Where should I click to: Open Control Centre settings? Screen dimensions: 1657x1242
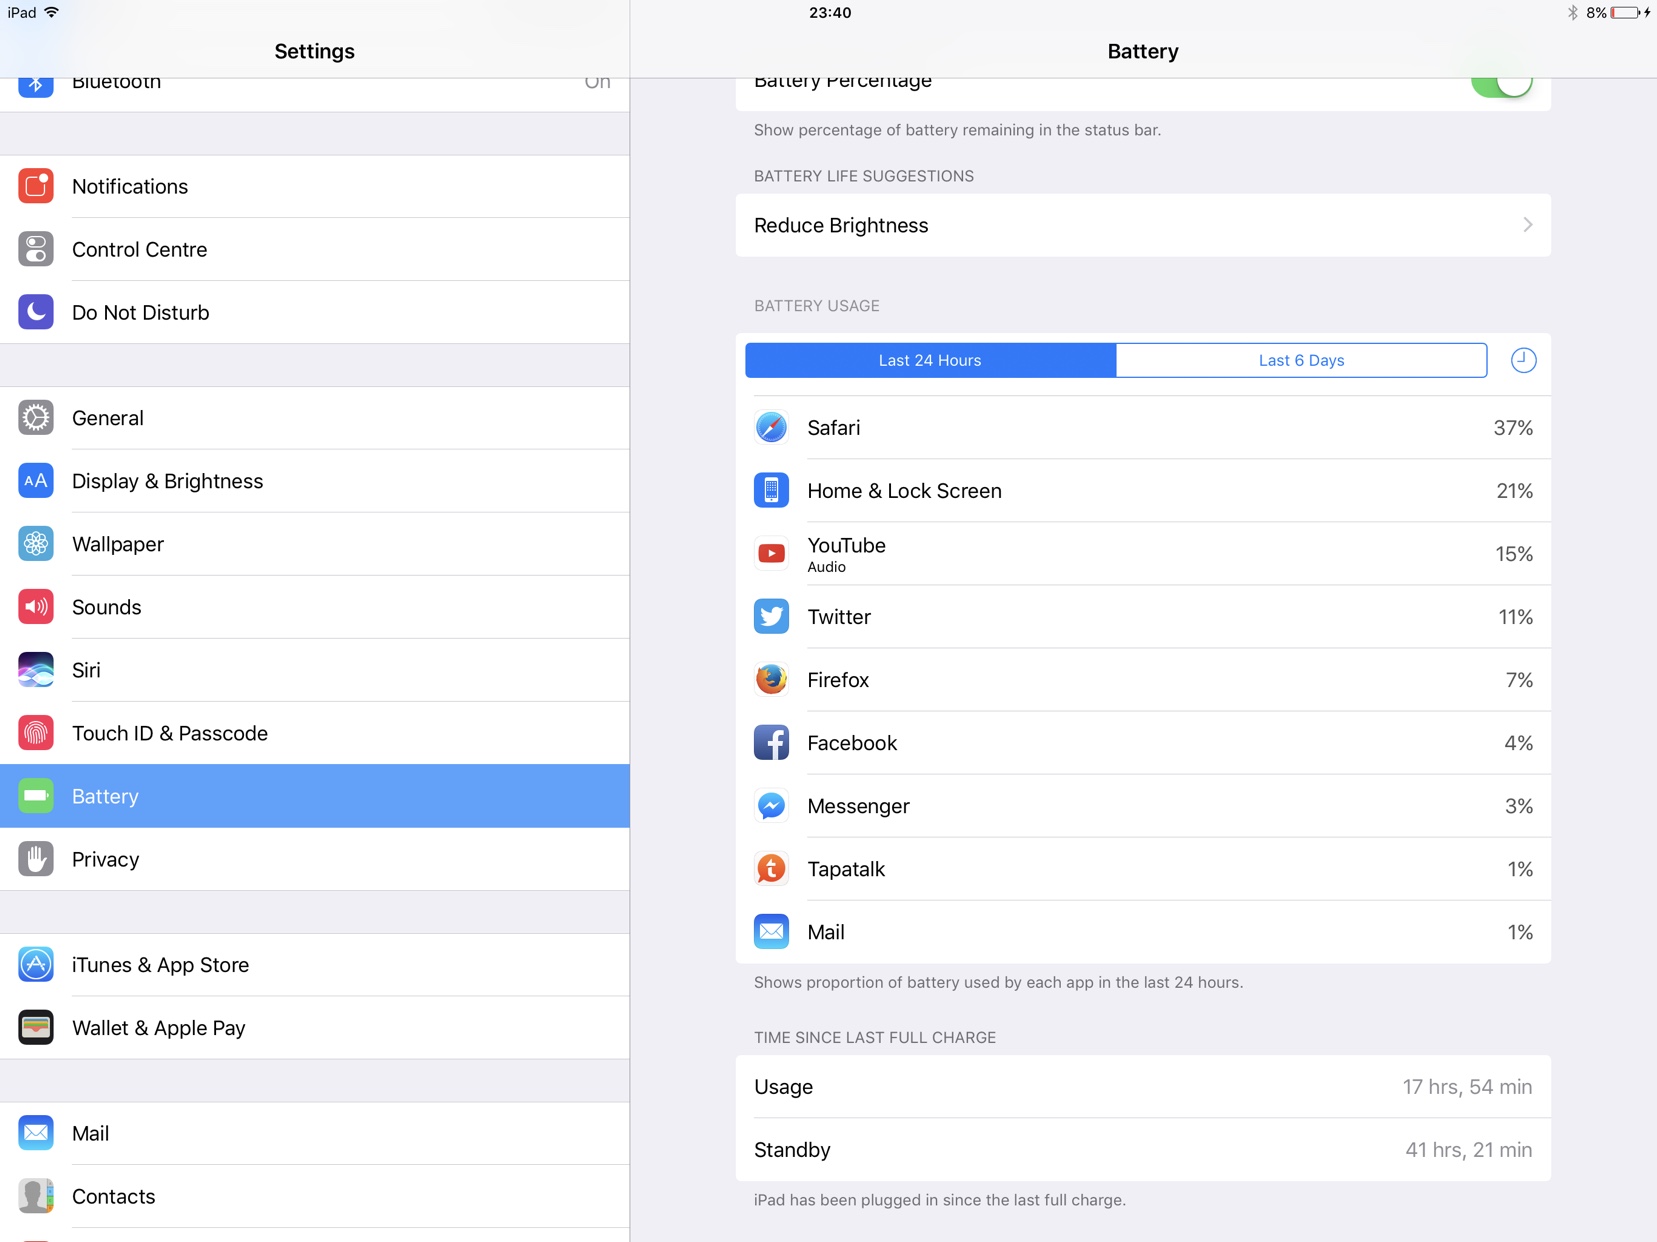[315, 249]
